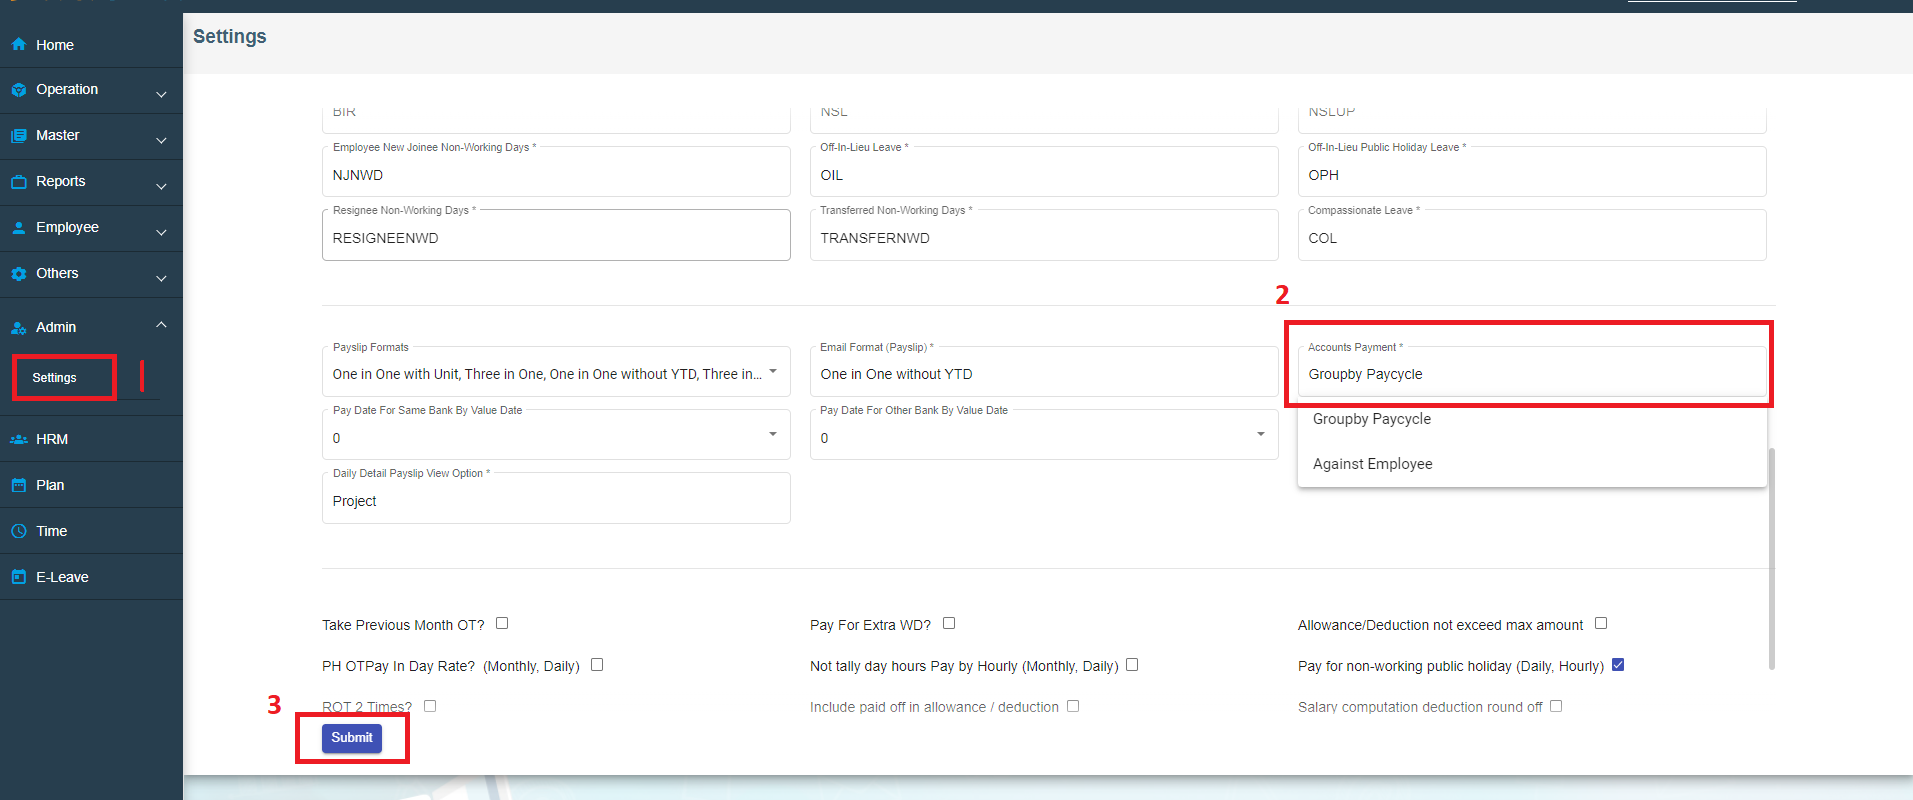Open the Settings submenu item
The height and width of the screenshot is (800, 1913).
55,378
